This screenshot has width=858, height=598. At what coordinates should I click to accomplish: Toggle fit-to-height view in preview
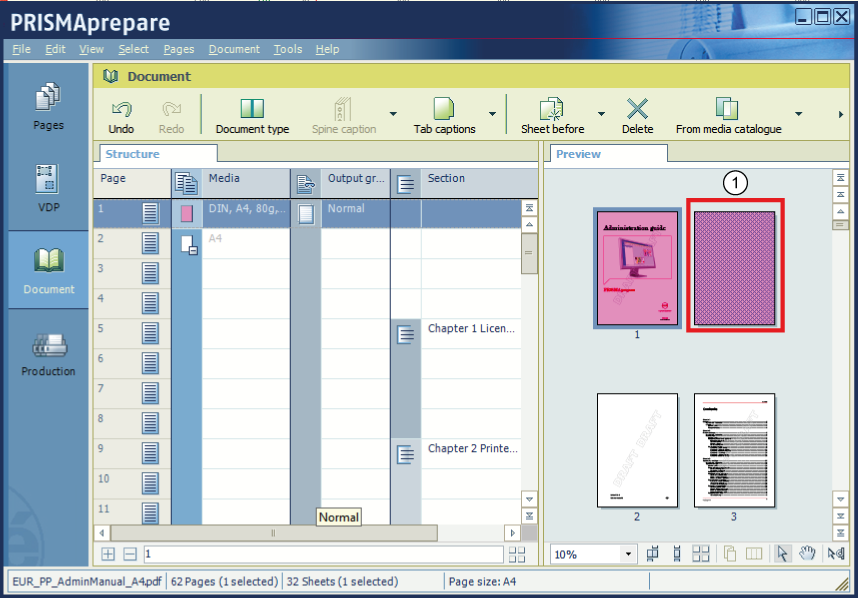click(677, 554)
